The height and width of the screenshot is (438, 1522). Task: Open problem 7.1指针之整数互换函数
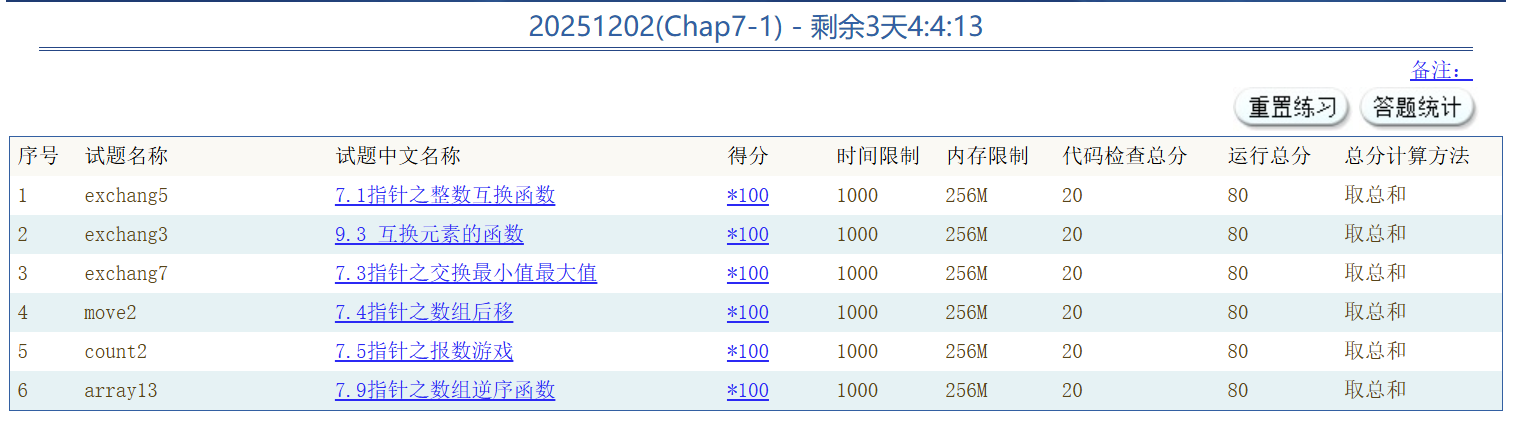[x=445, y=195]
